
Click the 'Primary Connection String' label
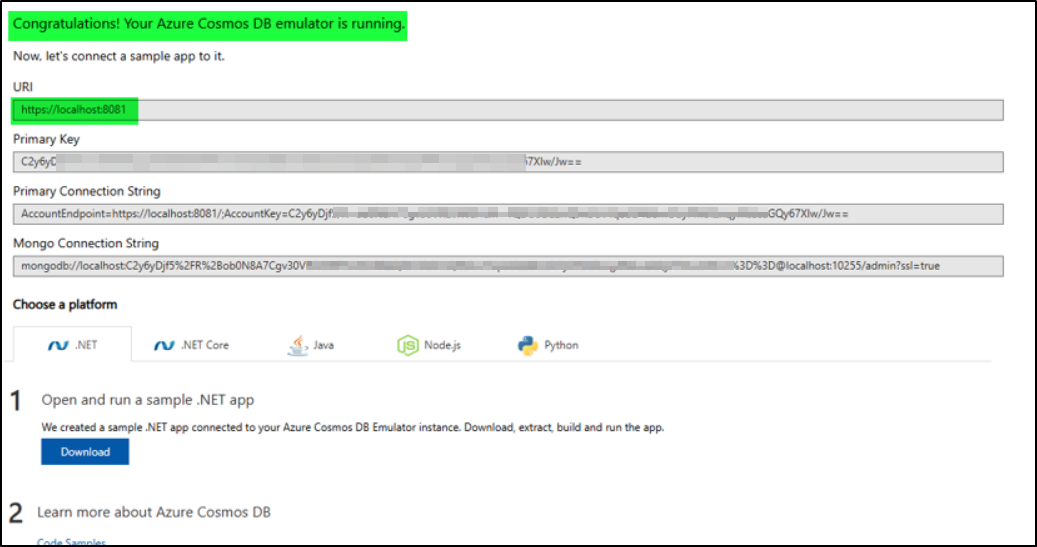(87, 191)
